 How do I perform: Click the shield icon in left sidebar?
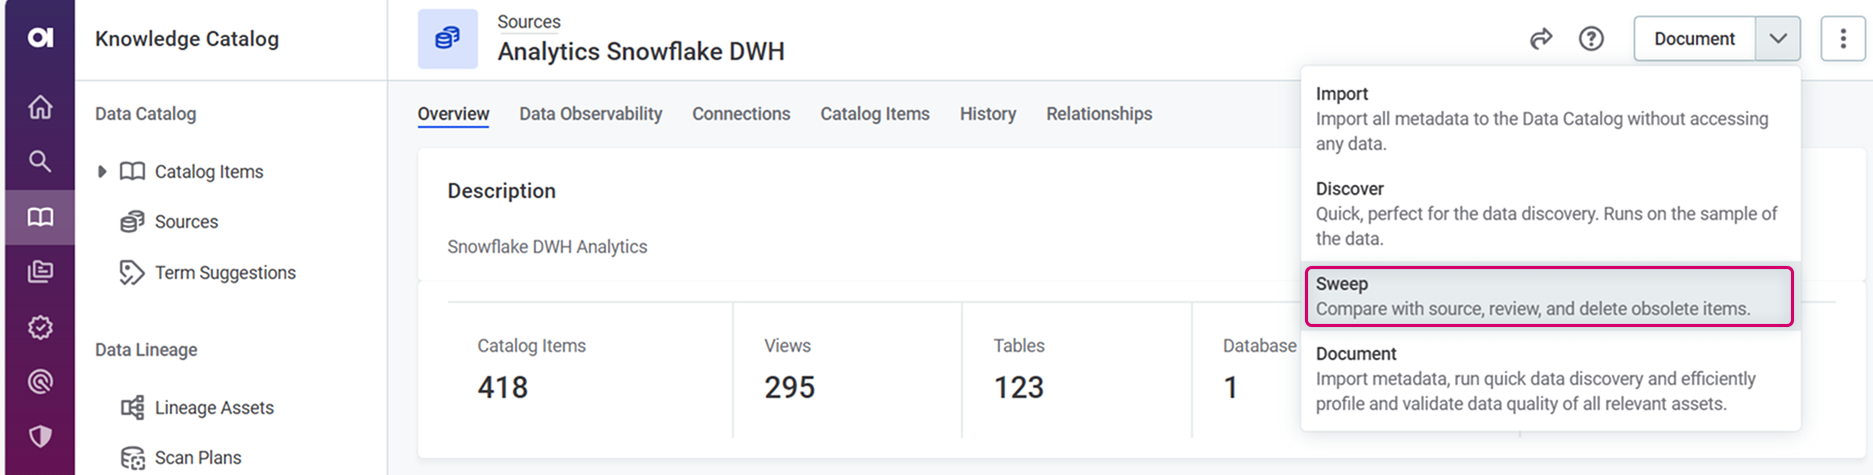click(40, 436)
